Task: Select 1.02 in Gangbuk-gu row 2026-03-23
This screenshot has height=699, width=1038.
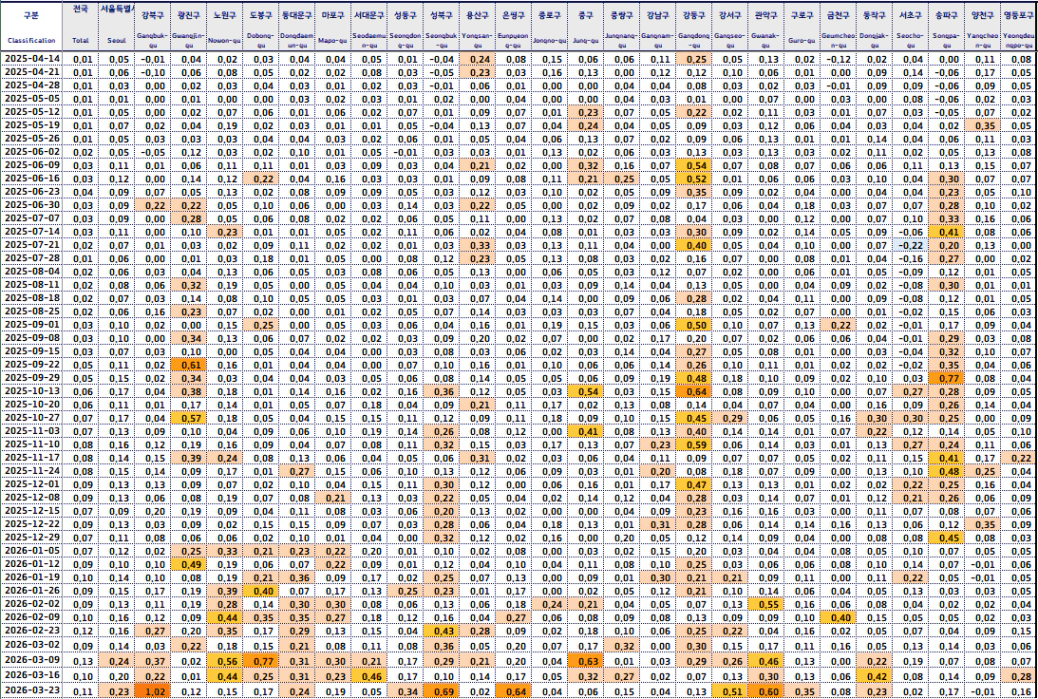Action: pos(152,691)
